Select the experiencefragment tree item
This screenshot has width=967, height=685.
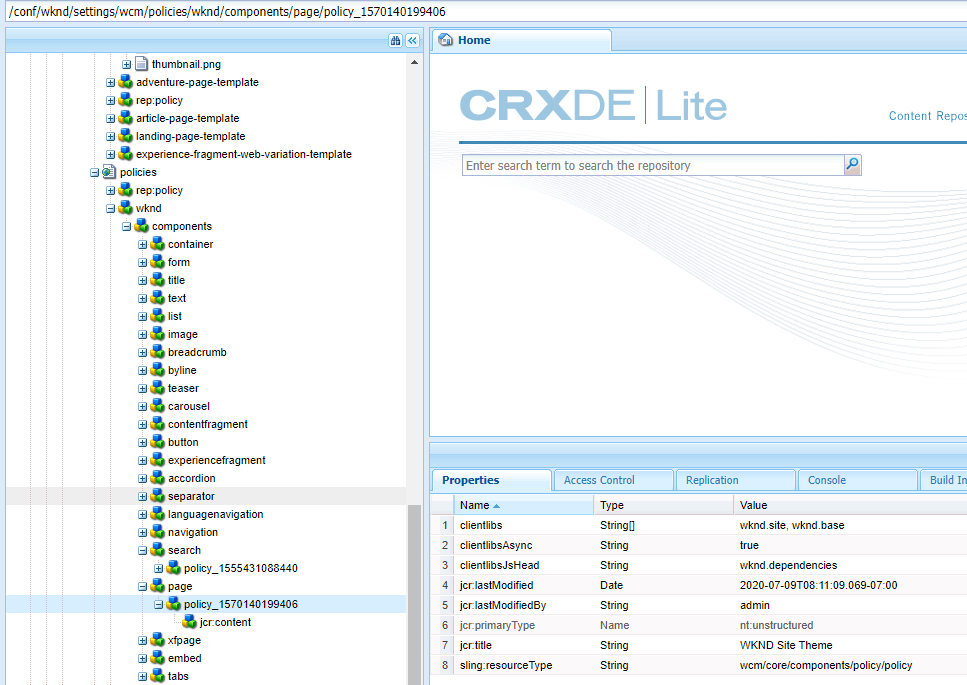point(216,460)
